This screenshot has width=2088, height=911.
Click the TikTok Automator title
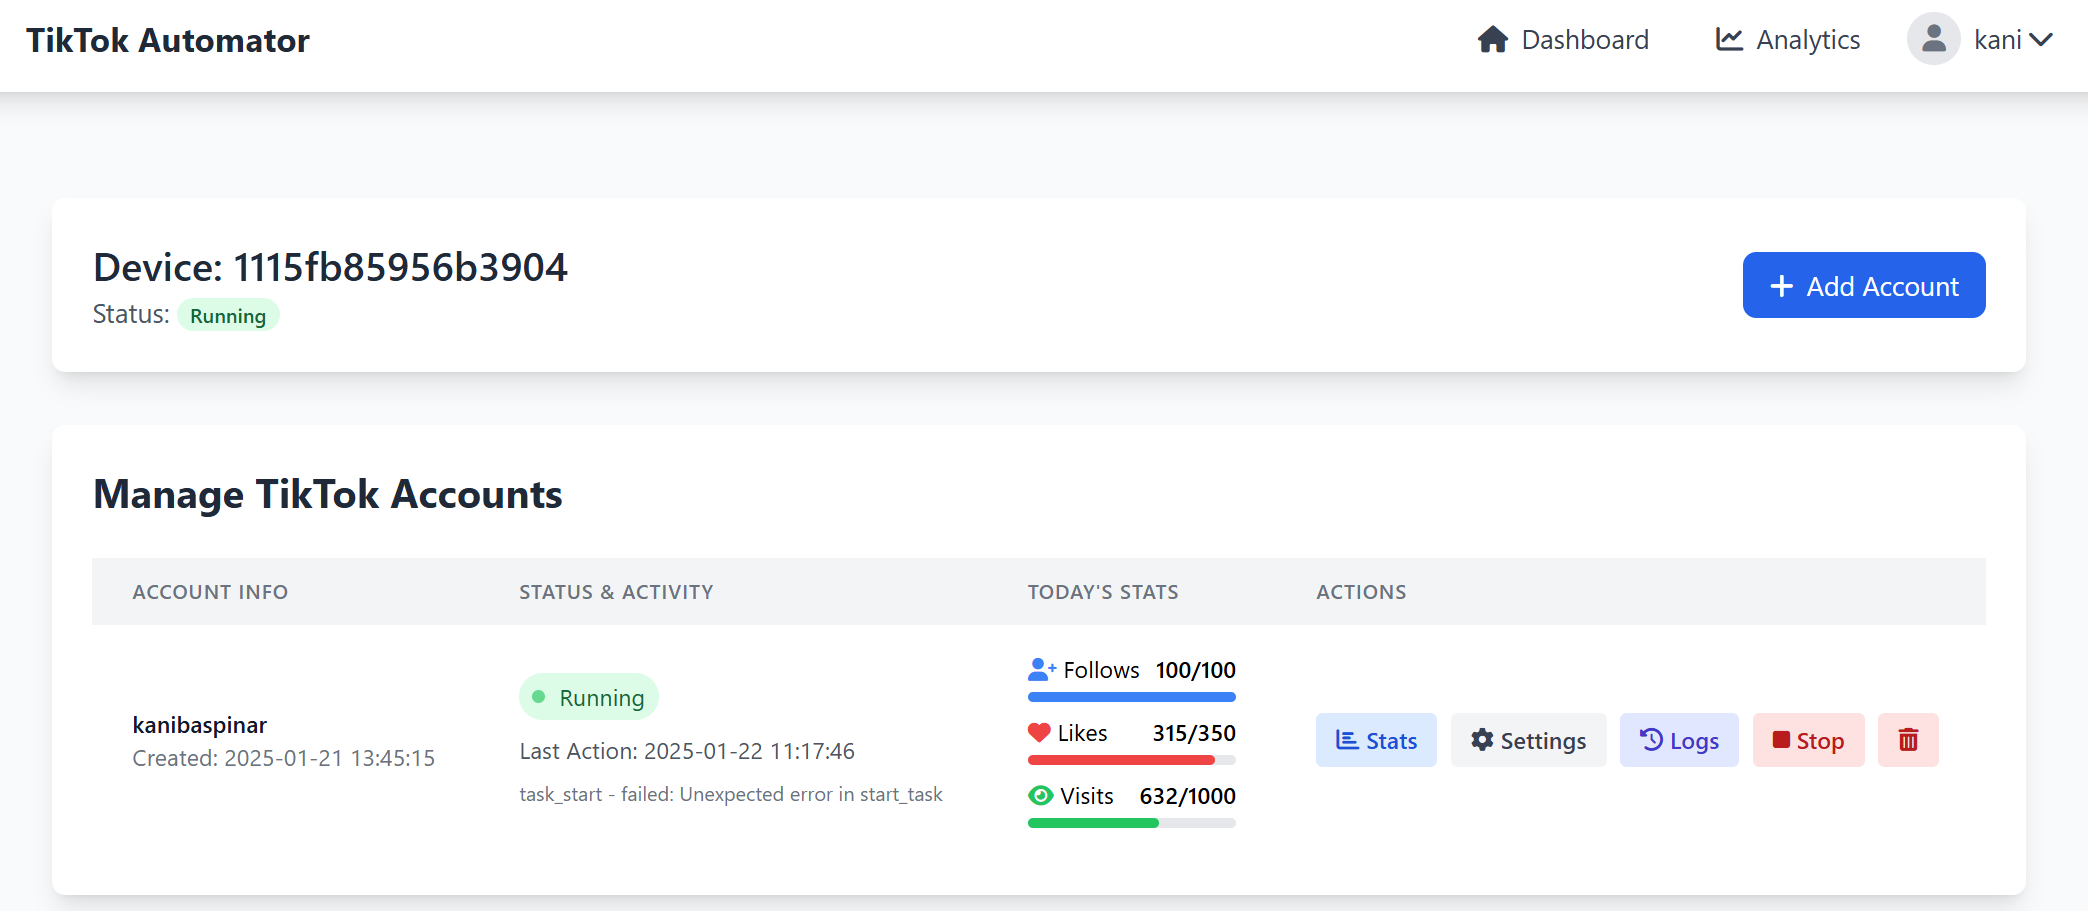point(168,41)
